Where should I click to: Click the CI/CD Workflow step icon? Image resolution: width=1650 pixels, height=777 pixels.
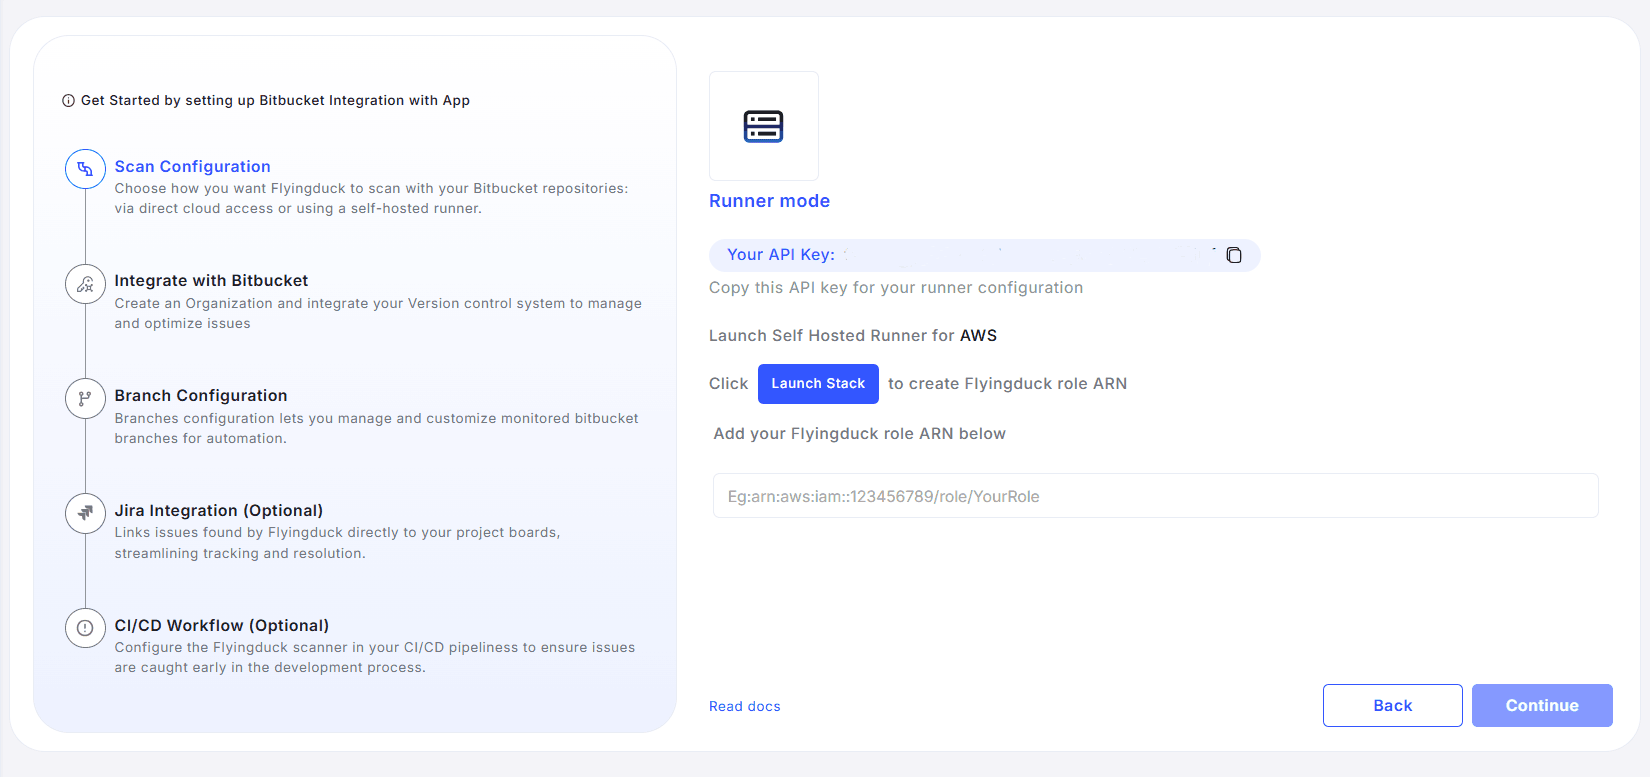tap(85, 628)
